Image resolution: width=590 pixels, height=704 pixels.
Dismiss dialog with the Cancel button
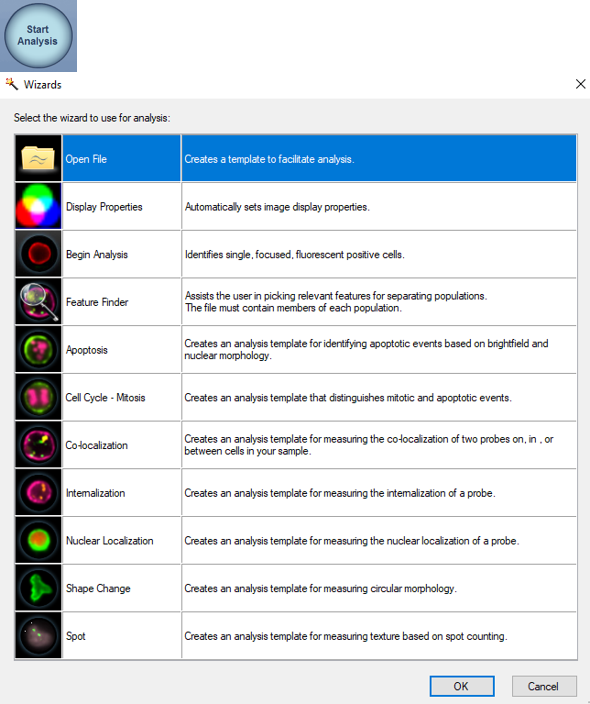(544, 686)
